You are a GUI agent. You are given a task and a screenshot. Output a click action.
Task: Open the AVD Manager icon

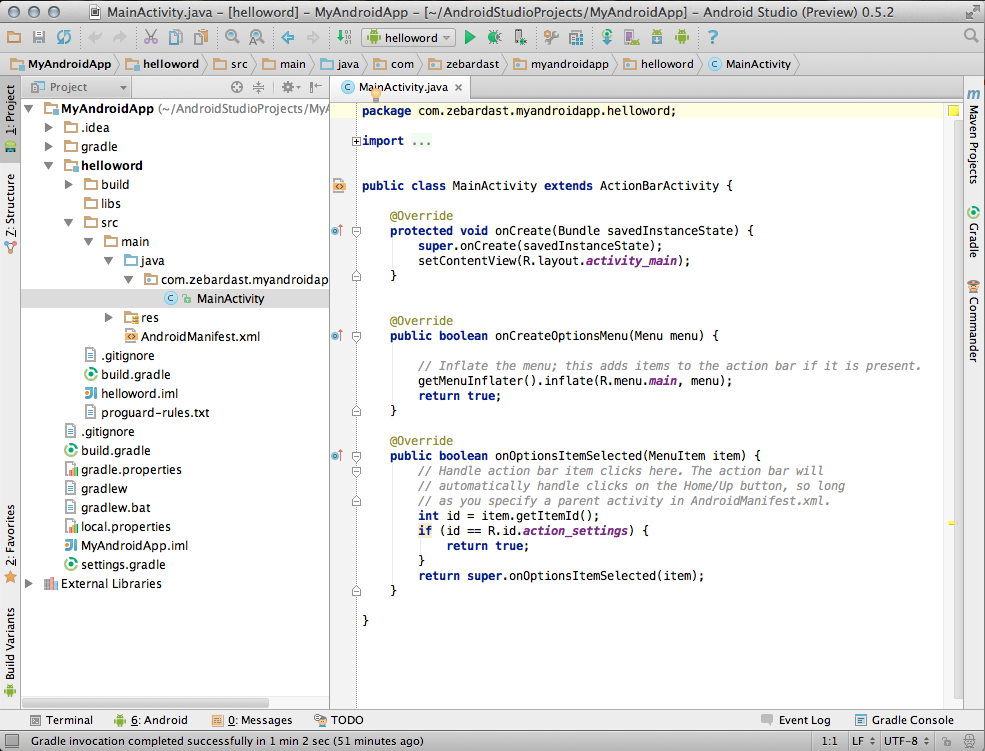(632, 38)
